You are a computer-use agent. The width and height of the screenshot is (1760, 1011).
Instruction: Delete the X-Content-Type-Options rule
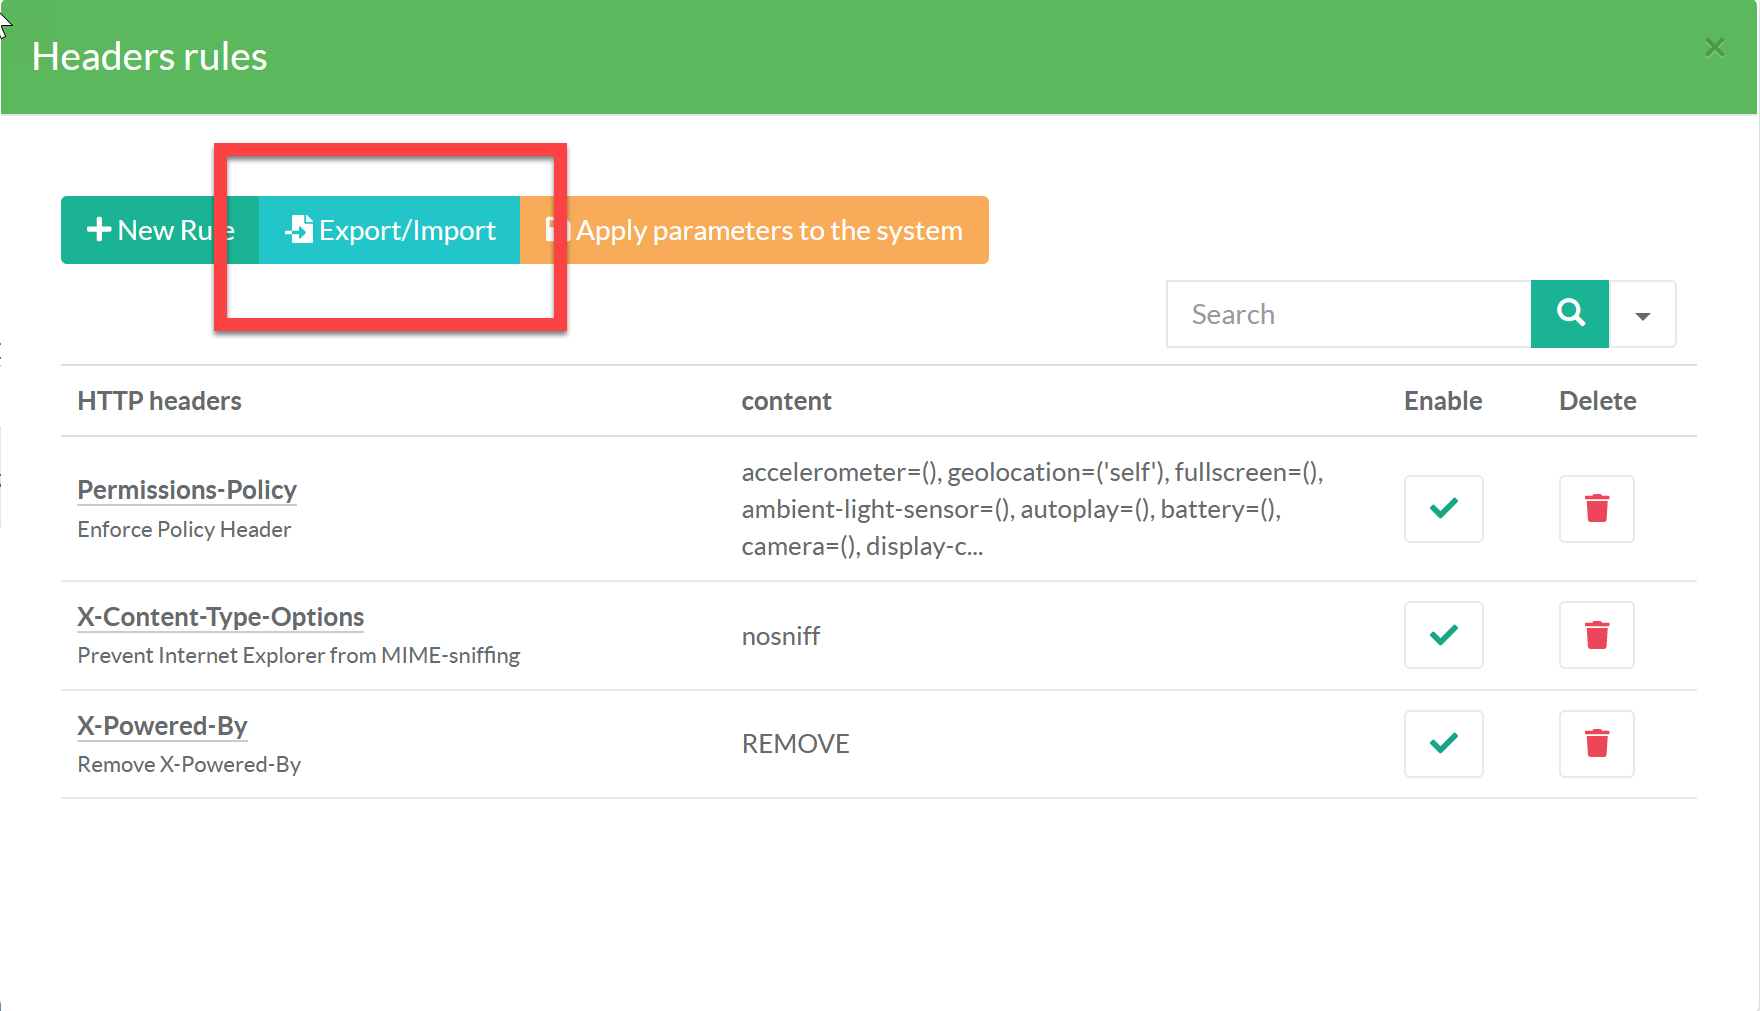[1596, 635]
